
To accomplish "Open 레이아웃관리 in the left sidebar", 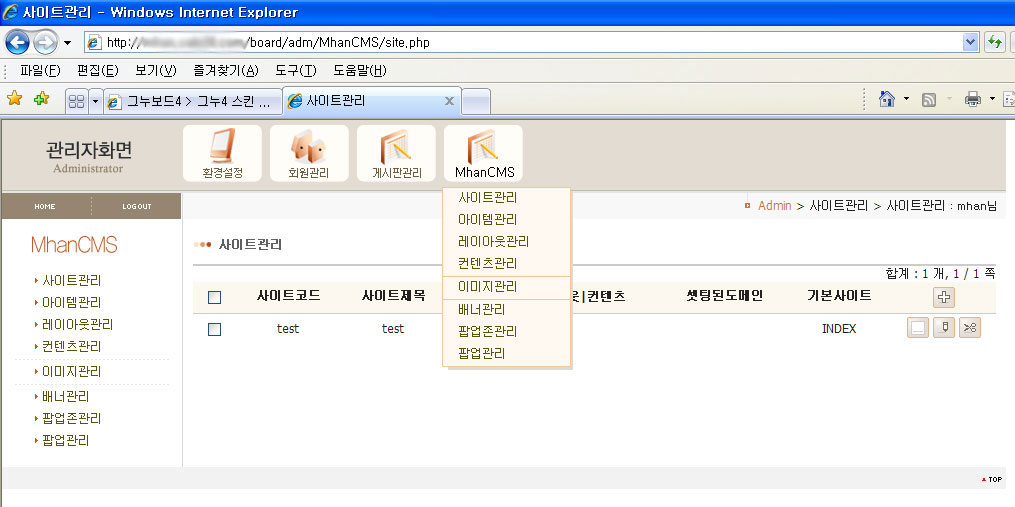I will [x=77, y=324].
